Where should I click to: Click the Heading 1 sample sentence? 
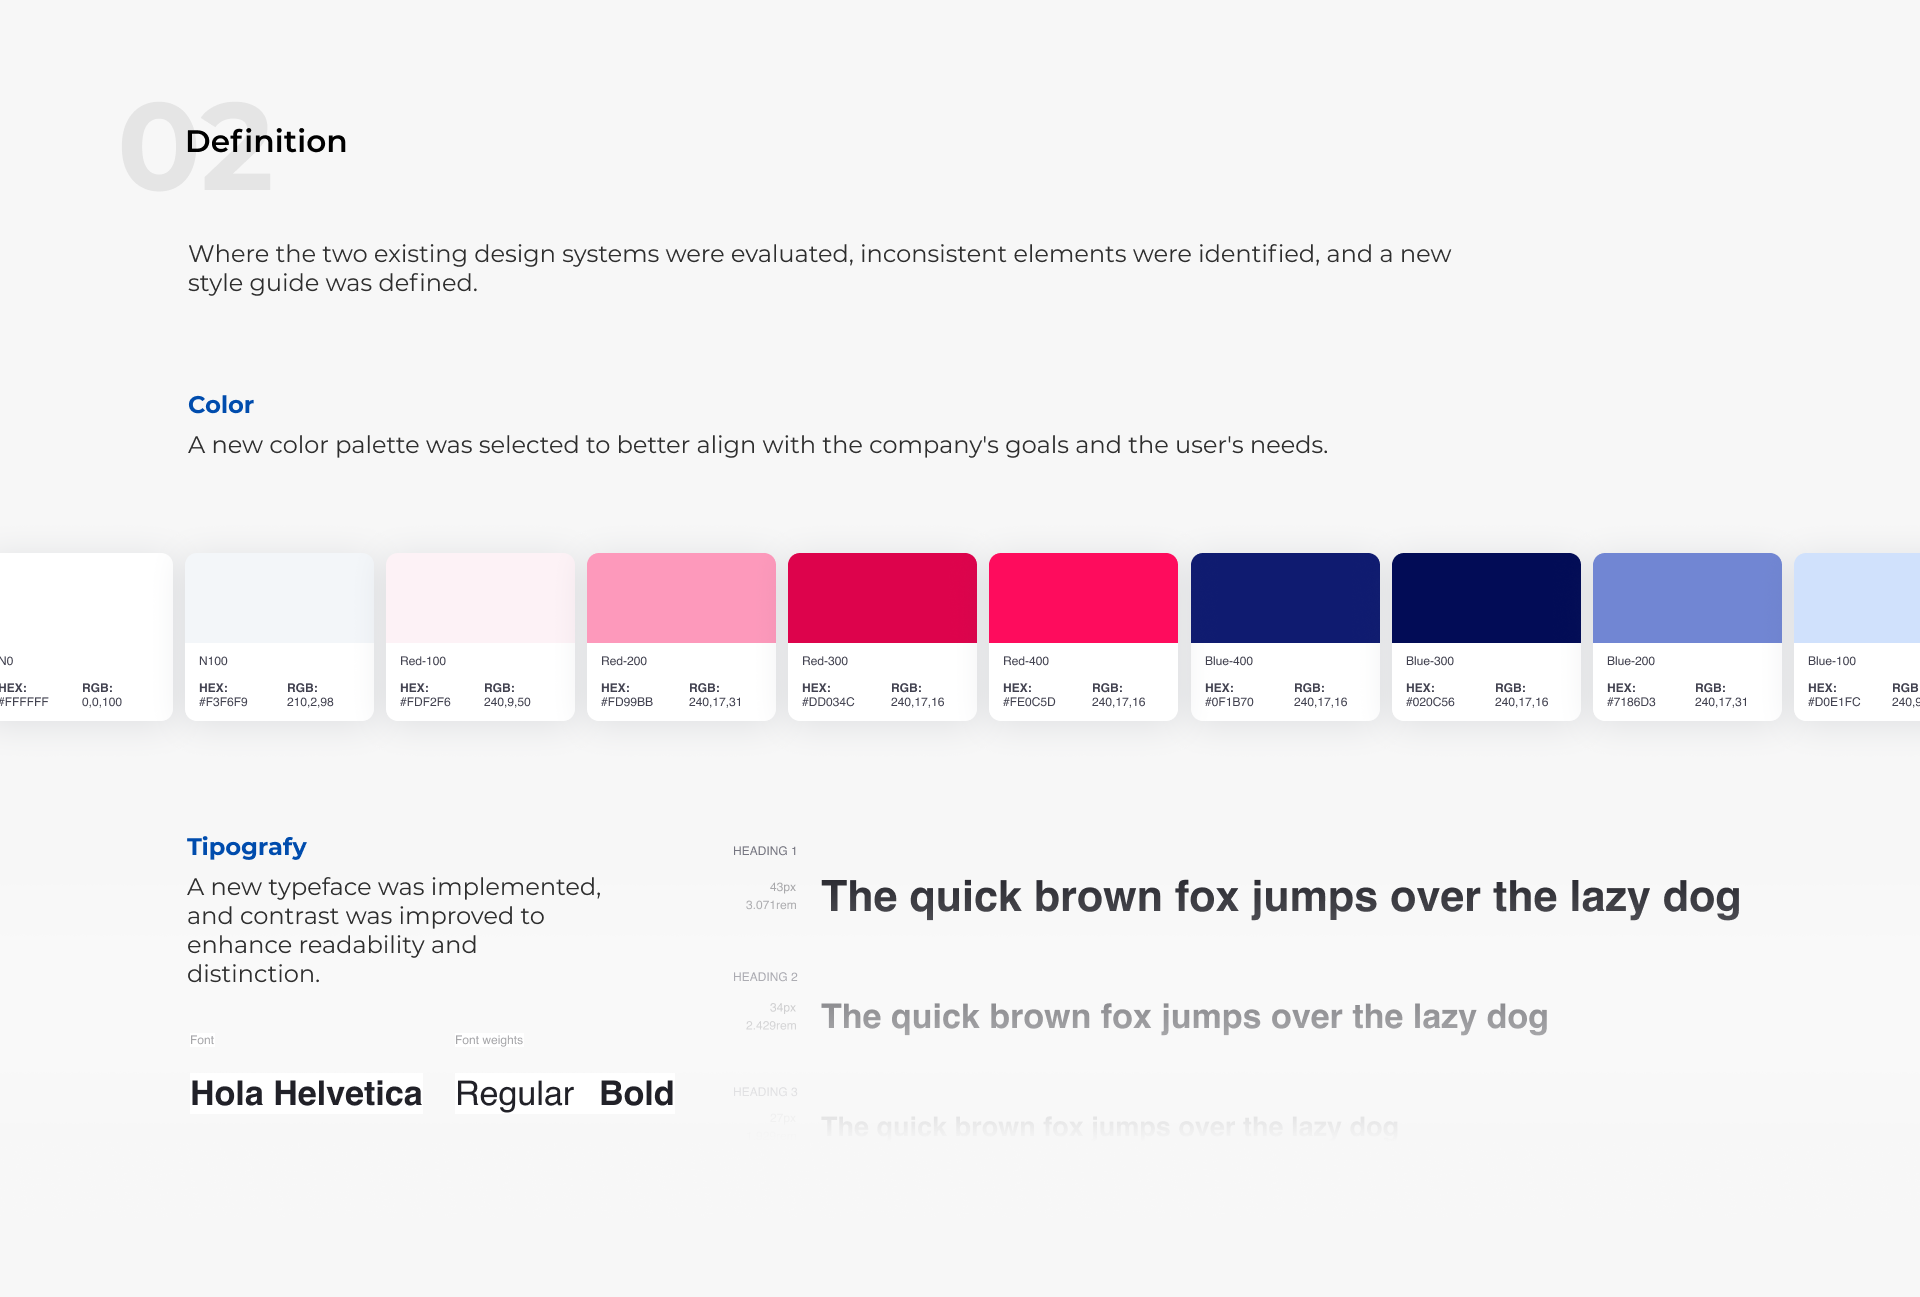[x=1281, y=897]
